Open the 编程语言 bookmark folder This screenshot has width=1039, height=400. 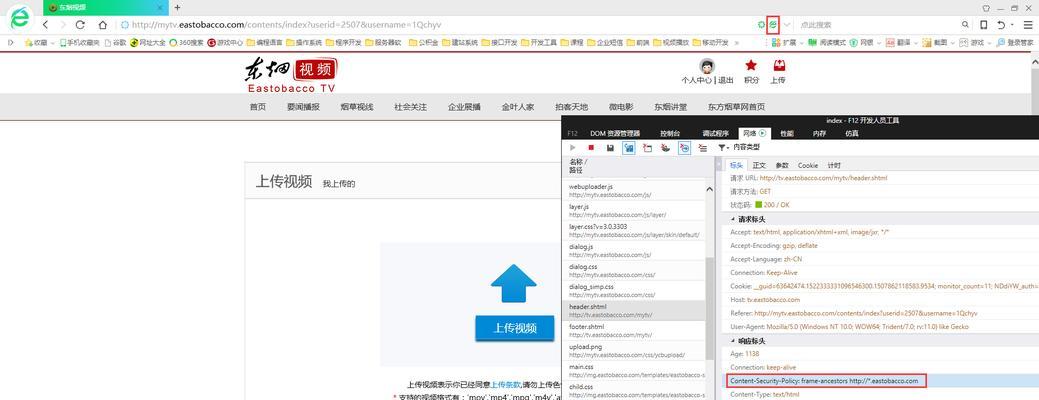click(264, 42)
